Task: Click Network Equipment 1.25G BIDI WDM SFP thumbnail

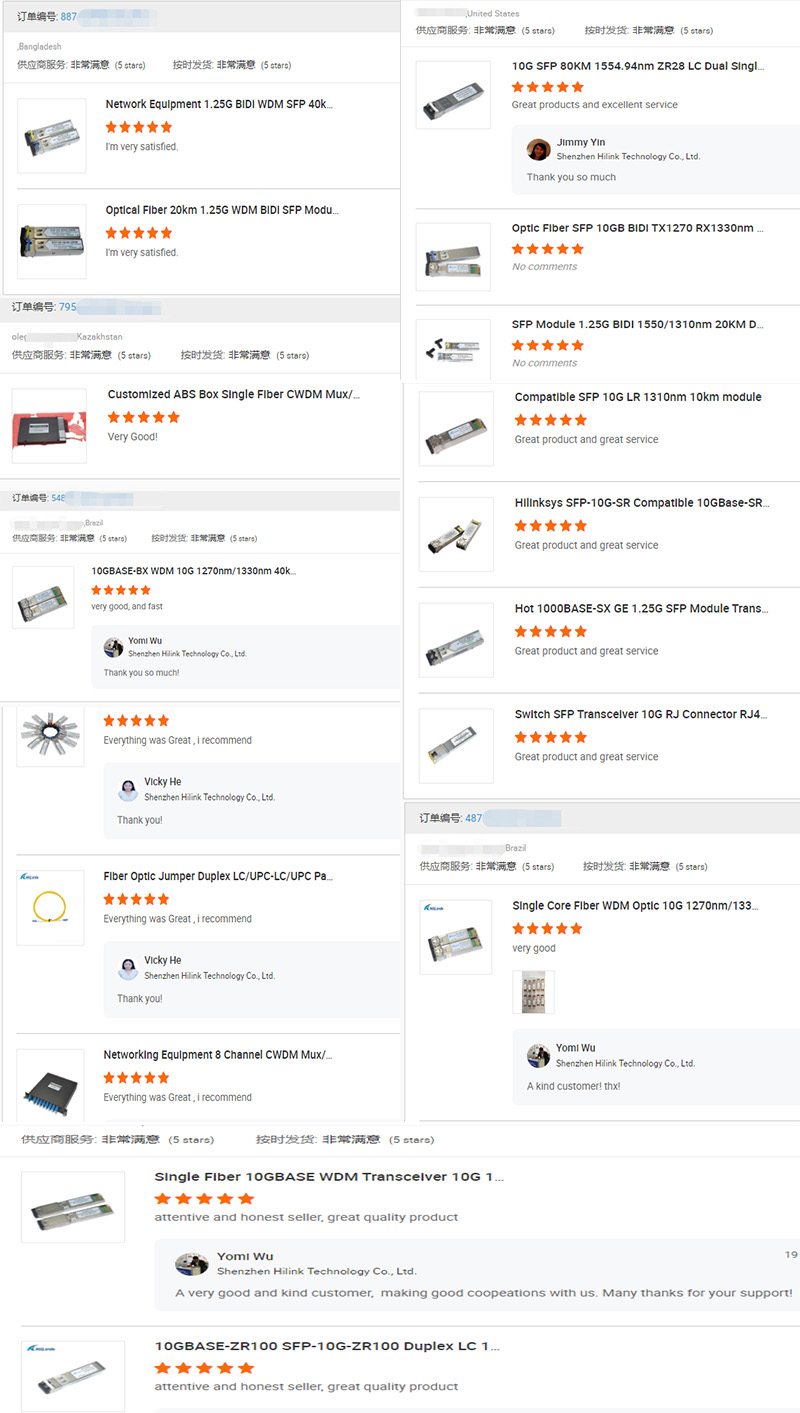Action: pyautogui.click(x=53, y=135)
